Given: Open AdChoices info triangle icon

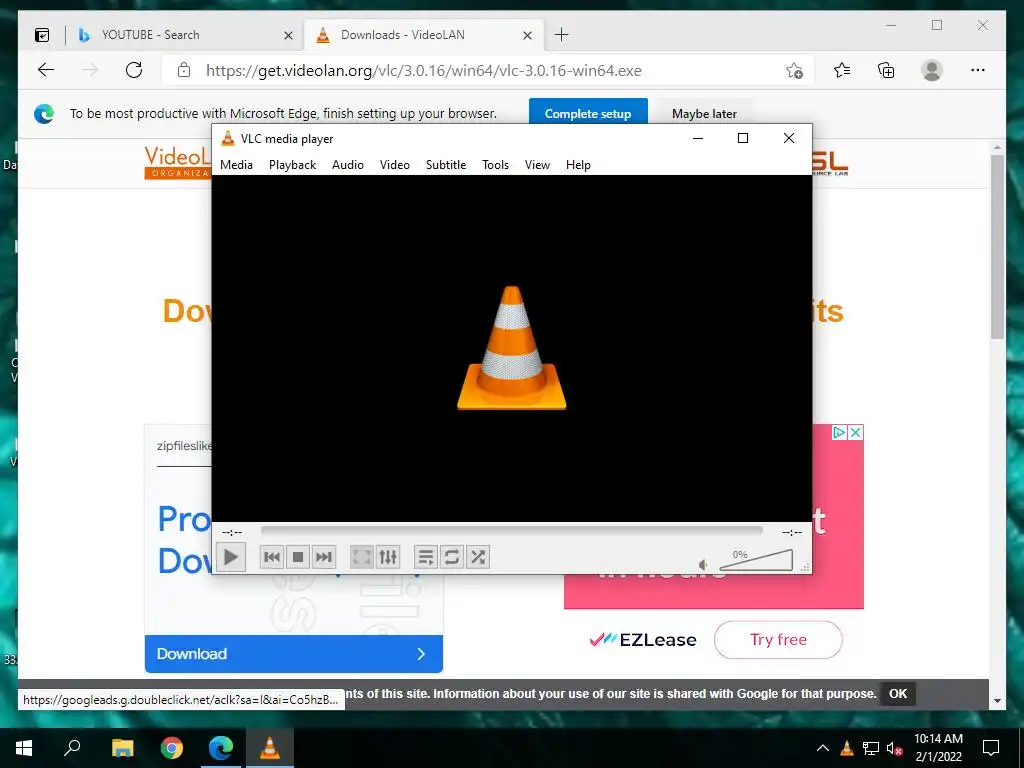Looking at the screenshot, I should (x=840, y=432).
